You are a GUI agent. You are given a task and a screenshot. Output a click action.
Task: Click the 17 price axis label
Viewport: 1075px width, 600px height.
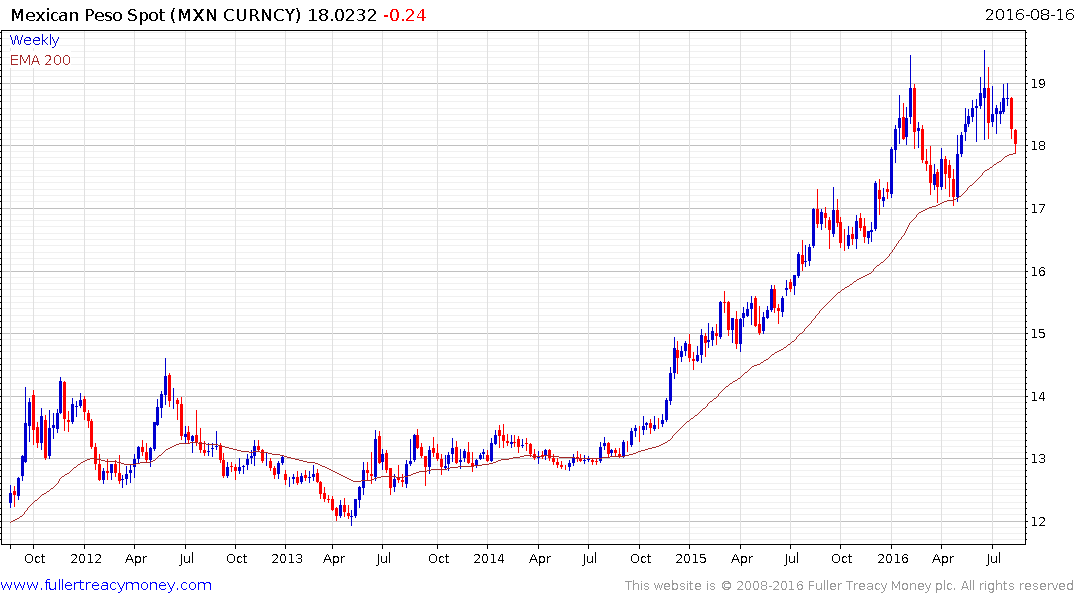click(1038, 208)
